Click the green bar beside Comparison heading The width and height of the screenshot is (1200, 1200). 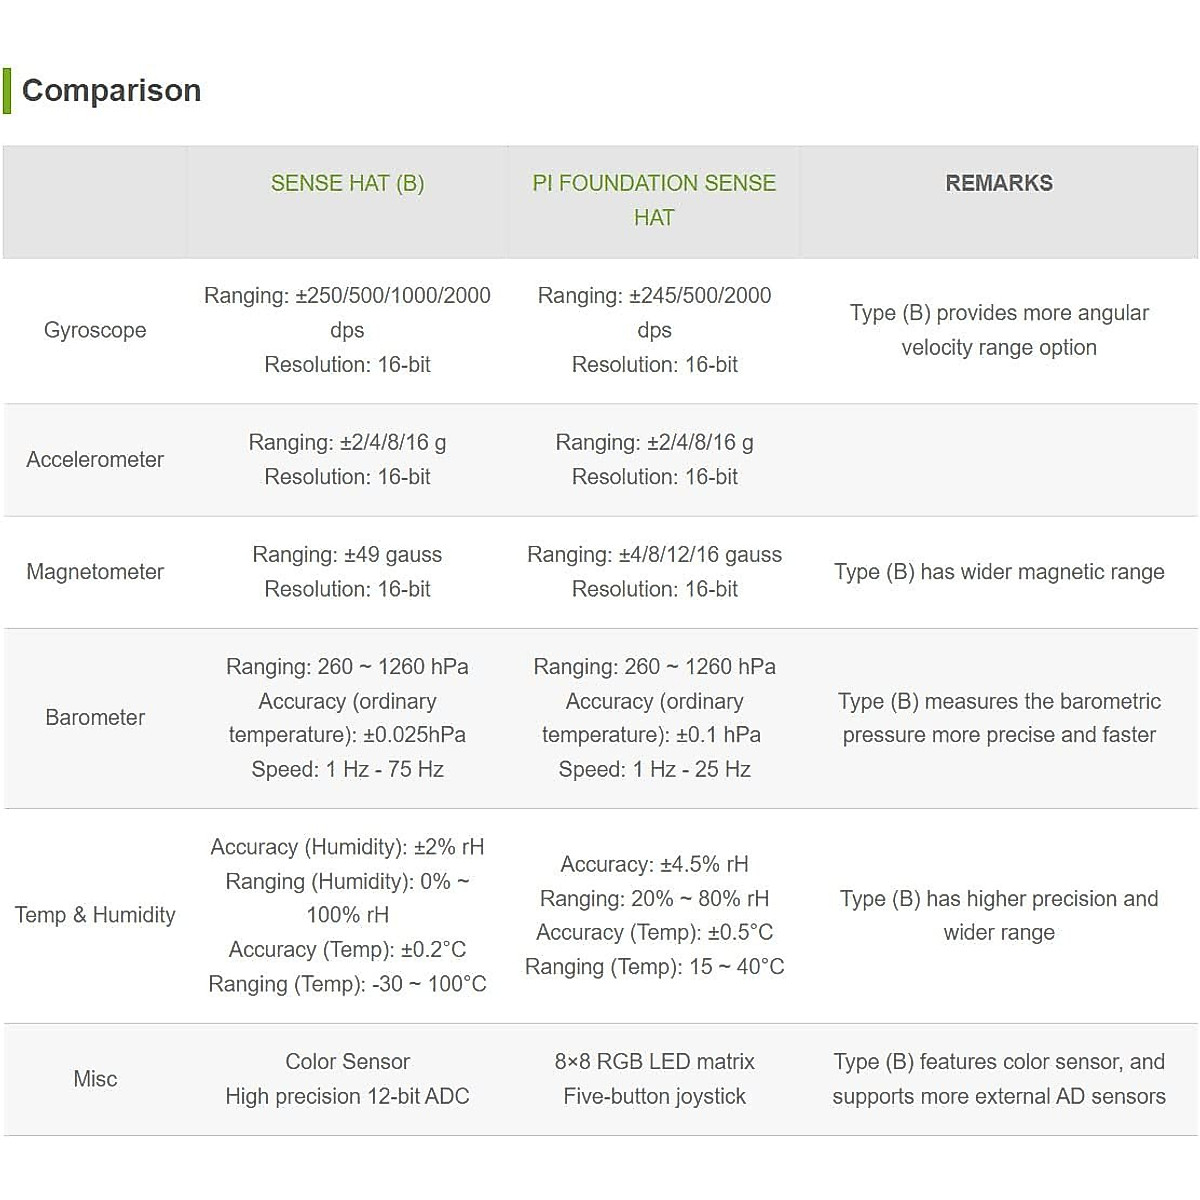(x=7, y=91)
